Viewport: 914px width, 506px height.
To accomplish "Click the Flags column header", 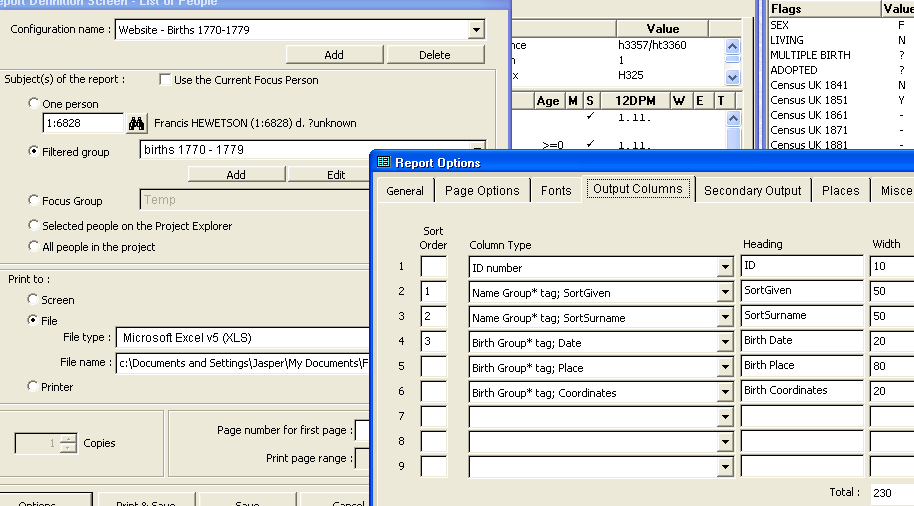I will pyautogui.click(x=824, y=9).
